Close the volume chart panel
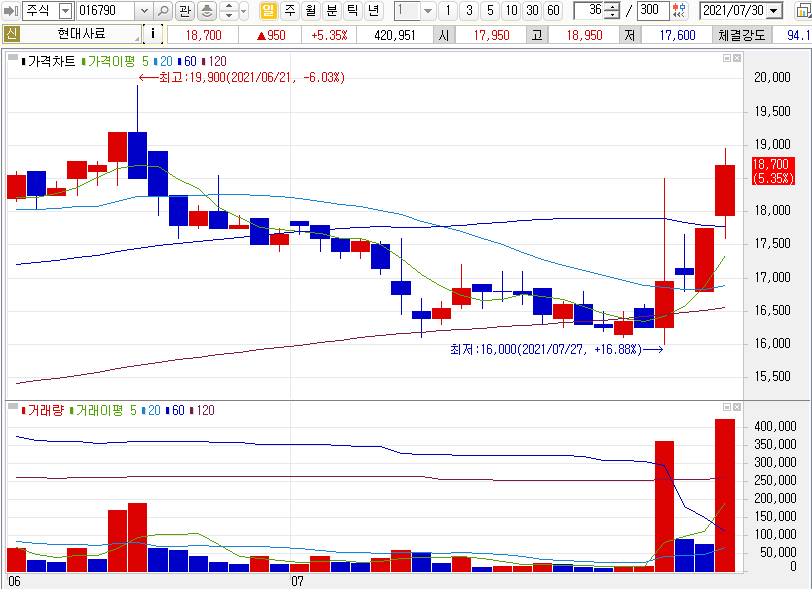This screenshot has height=589, width=812. [x=737, y=407]
